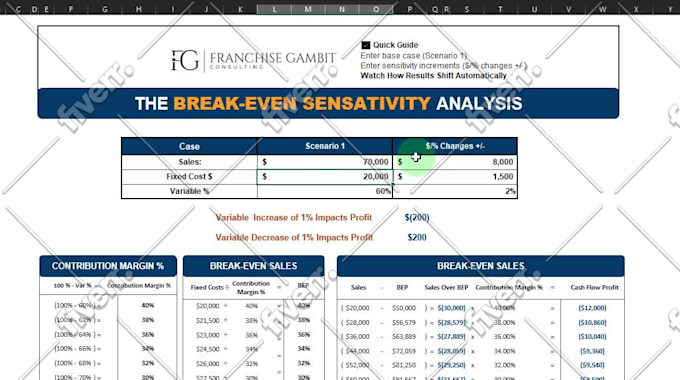
Task: Select column T header
Action: point(500,9)
